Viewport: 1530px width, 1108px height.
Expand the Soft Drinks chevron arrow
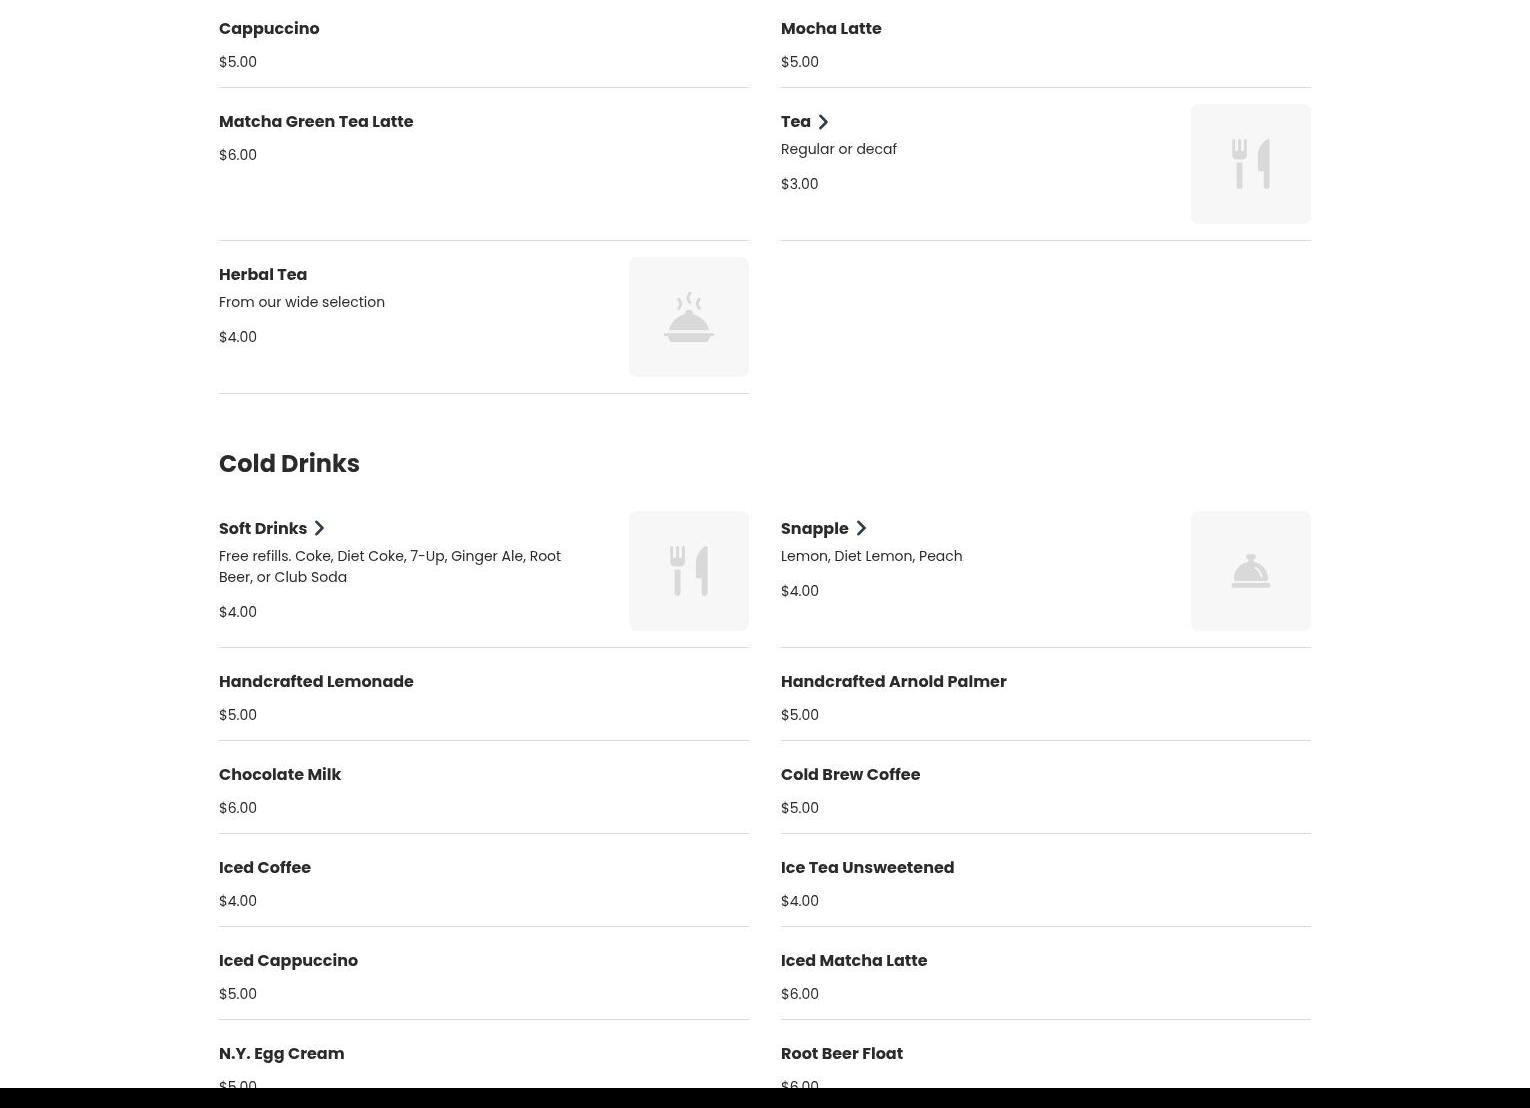tap(319, 529)
